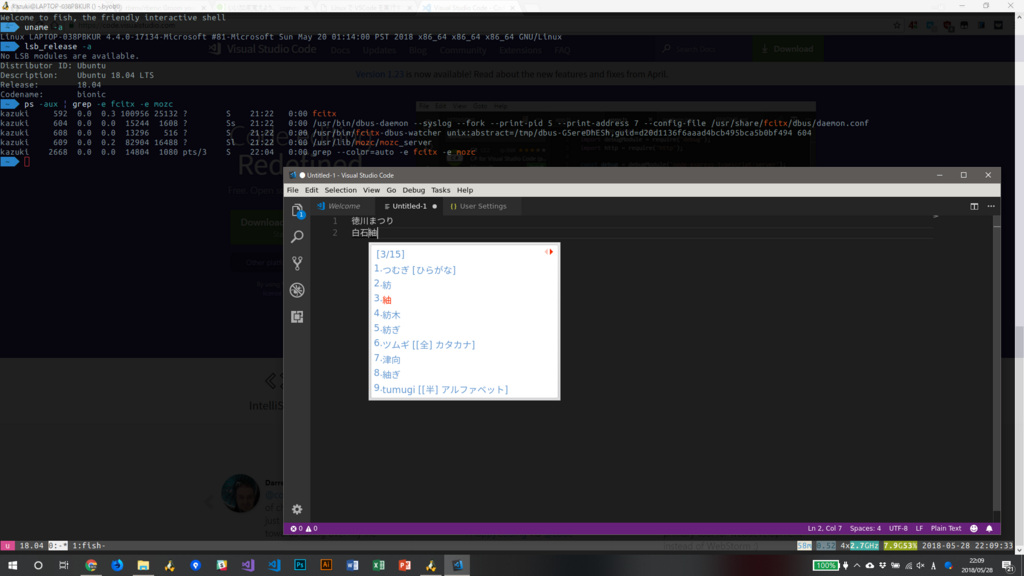Image resolution: width=1024 pixels, height=576 pixels.
Task: Open PowerPoint from the taskbar
Action: tap(404, 566)
